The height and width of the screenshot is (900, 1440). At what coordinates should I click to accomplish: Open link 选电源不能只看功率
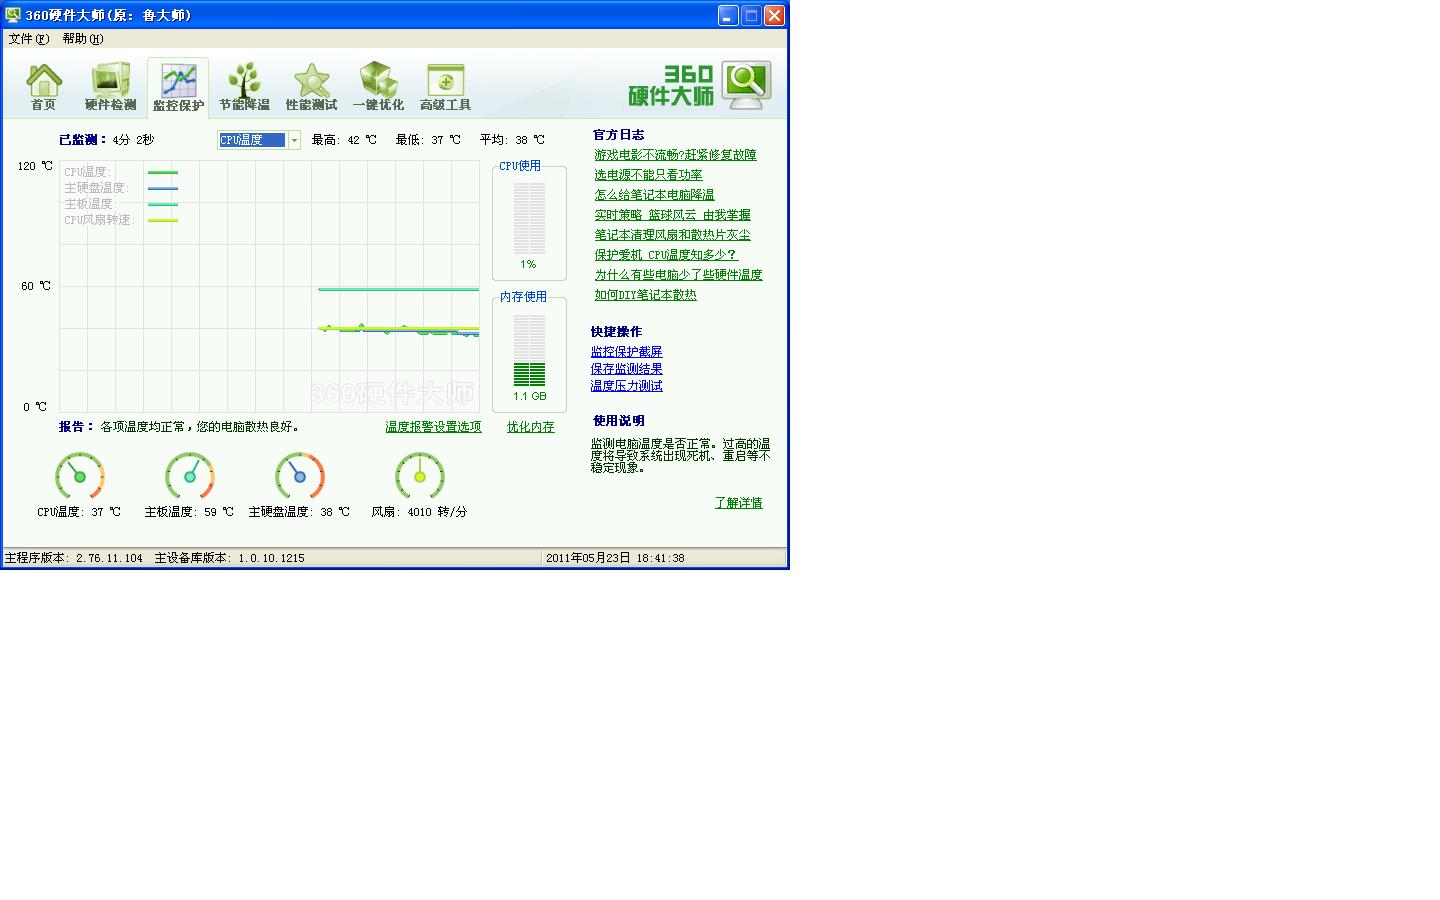pyautogui.click(x=648, y=175)
